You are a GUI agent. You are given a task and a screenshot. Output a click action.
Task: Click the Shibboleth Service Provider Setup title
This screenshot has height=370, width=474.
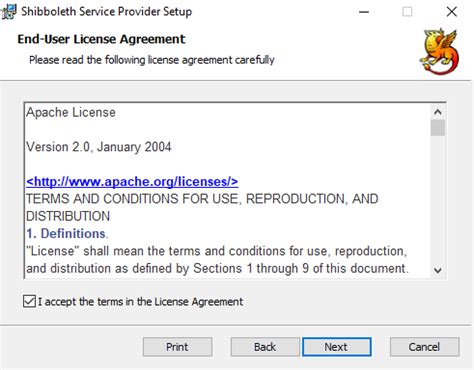point(107,12)
